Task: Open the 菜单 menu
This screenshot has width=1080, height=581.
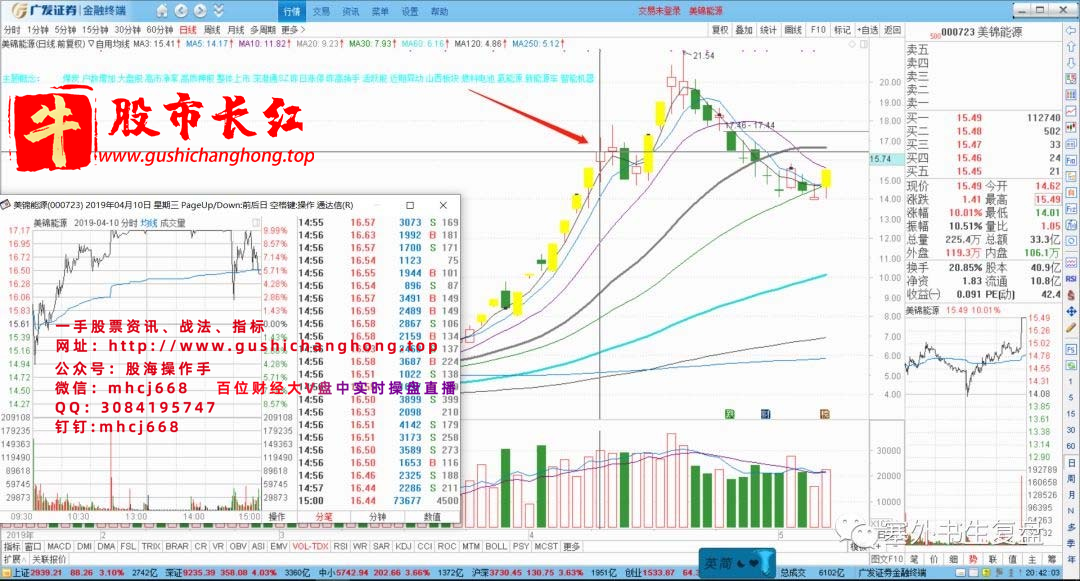Action: point(380,11)
